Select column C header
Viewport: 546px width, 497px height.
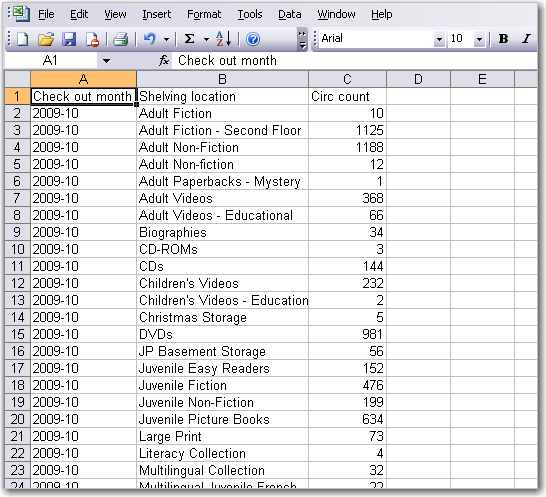point(347,79)
